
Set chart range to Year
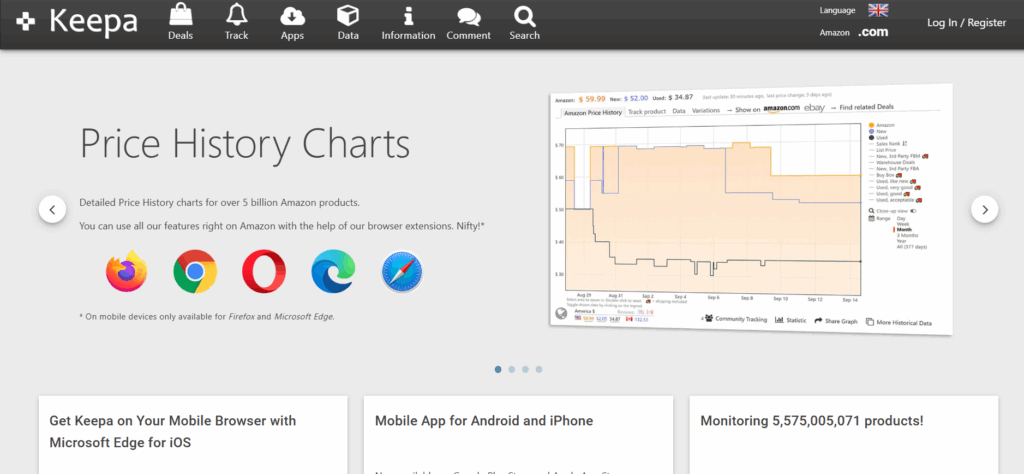click(902, 241)
